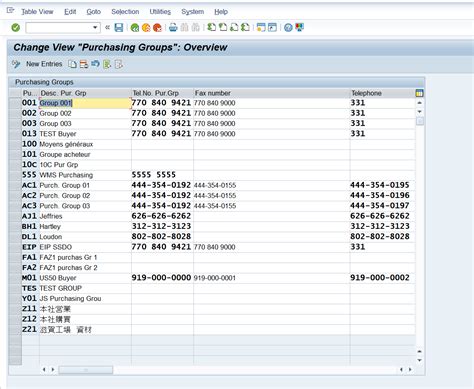Click the Pu... column header
Viewport: 474px width, 389px height.
(x=30, y=93)
